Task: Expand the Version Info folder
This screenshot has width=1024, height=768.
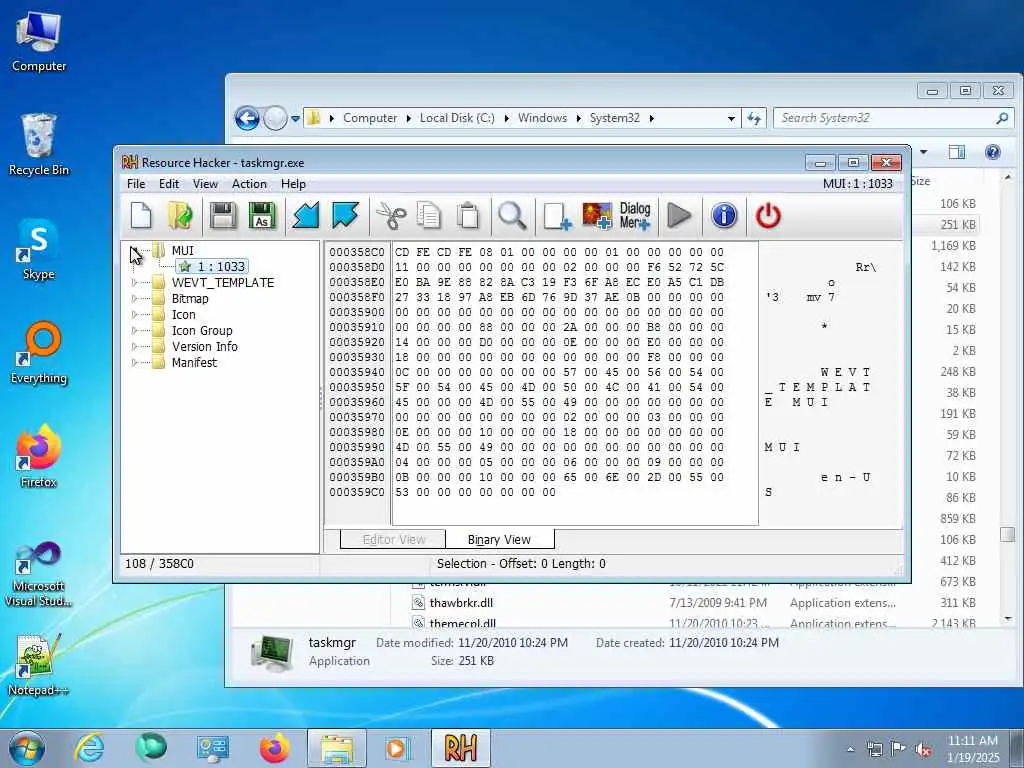Action: [135, 347]
